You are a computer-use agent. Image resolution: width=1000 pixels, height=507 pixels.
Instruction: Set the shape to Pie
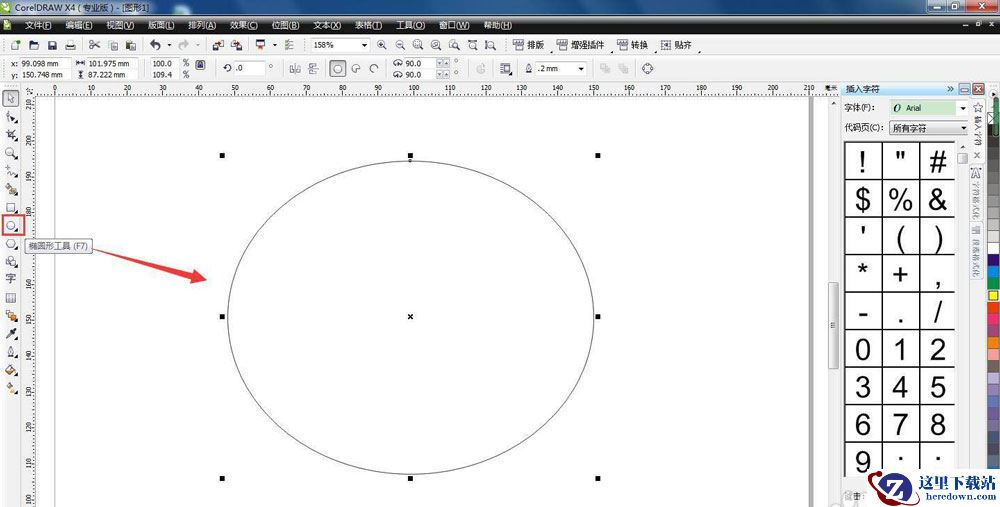pos(356,69)
